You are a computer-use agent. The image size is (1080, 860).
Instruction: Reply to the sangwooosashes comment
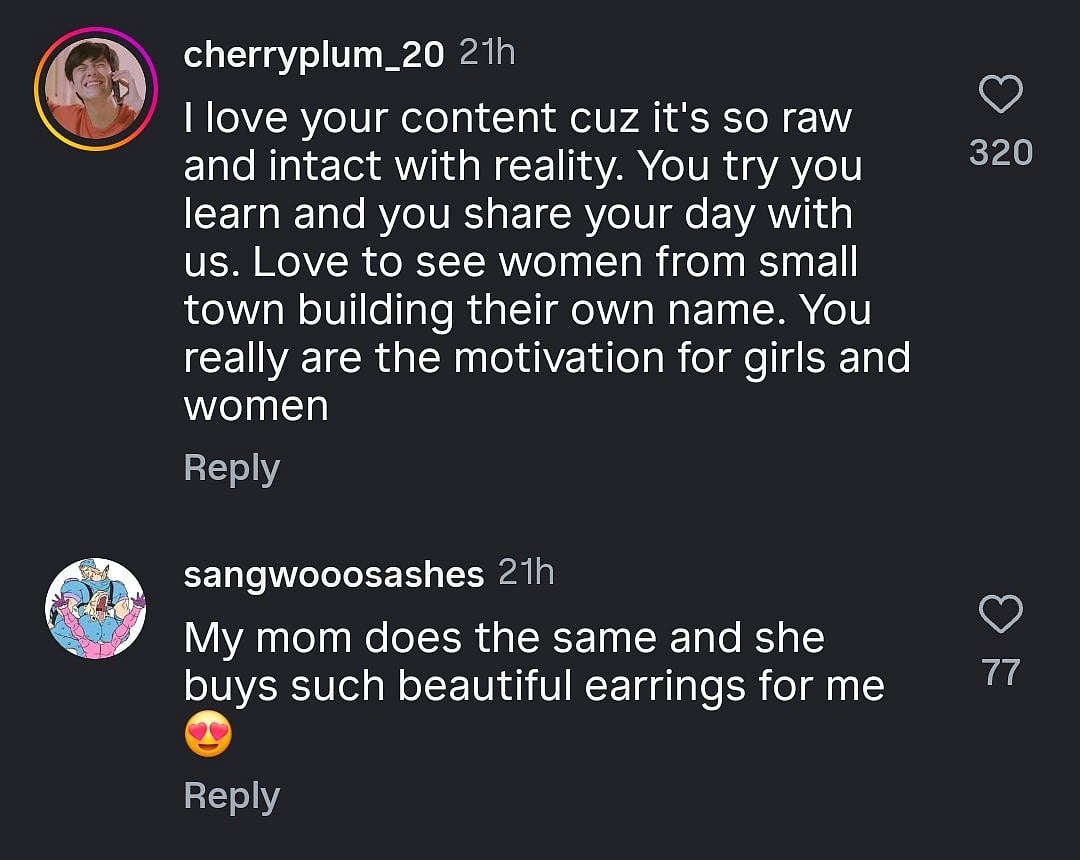231,796
